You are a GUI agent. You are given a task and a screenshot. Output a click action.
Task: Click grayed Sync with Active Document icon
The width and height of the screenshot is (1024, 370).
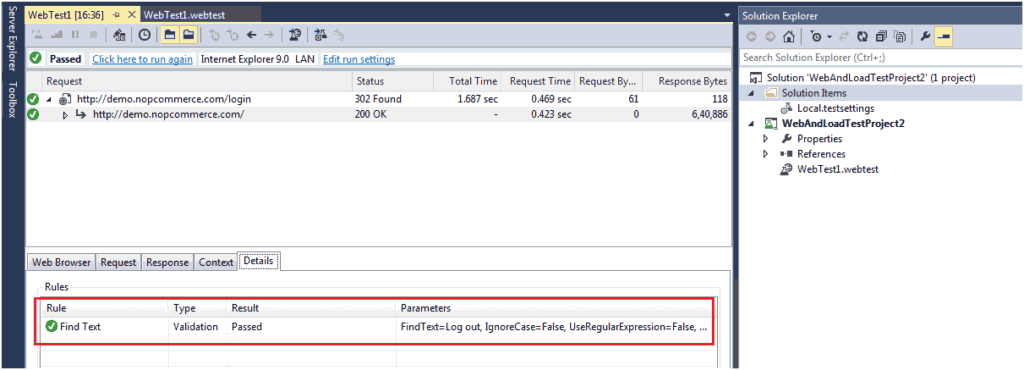pos(844,37)
